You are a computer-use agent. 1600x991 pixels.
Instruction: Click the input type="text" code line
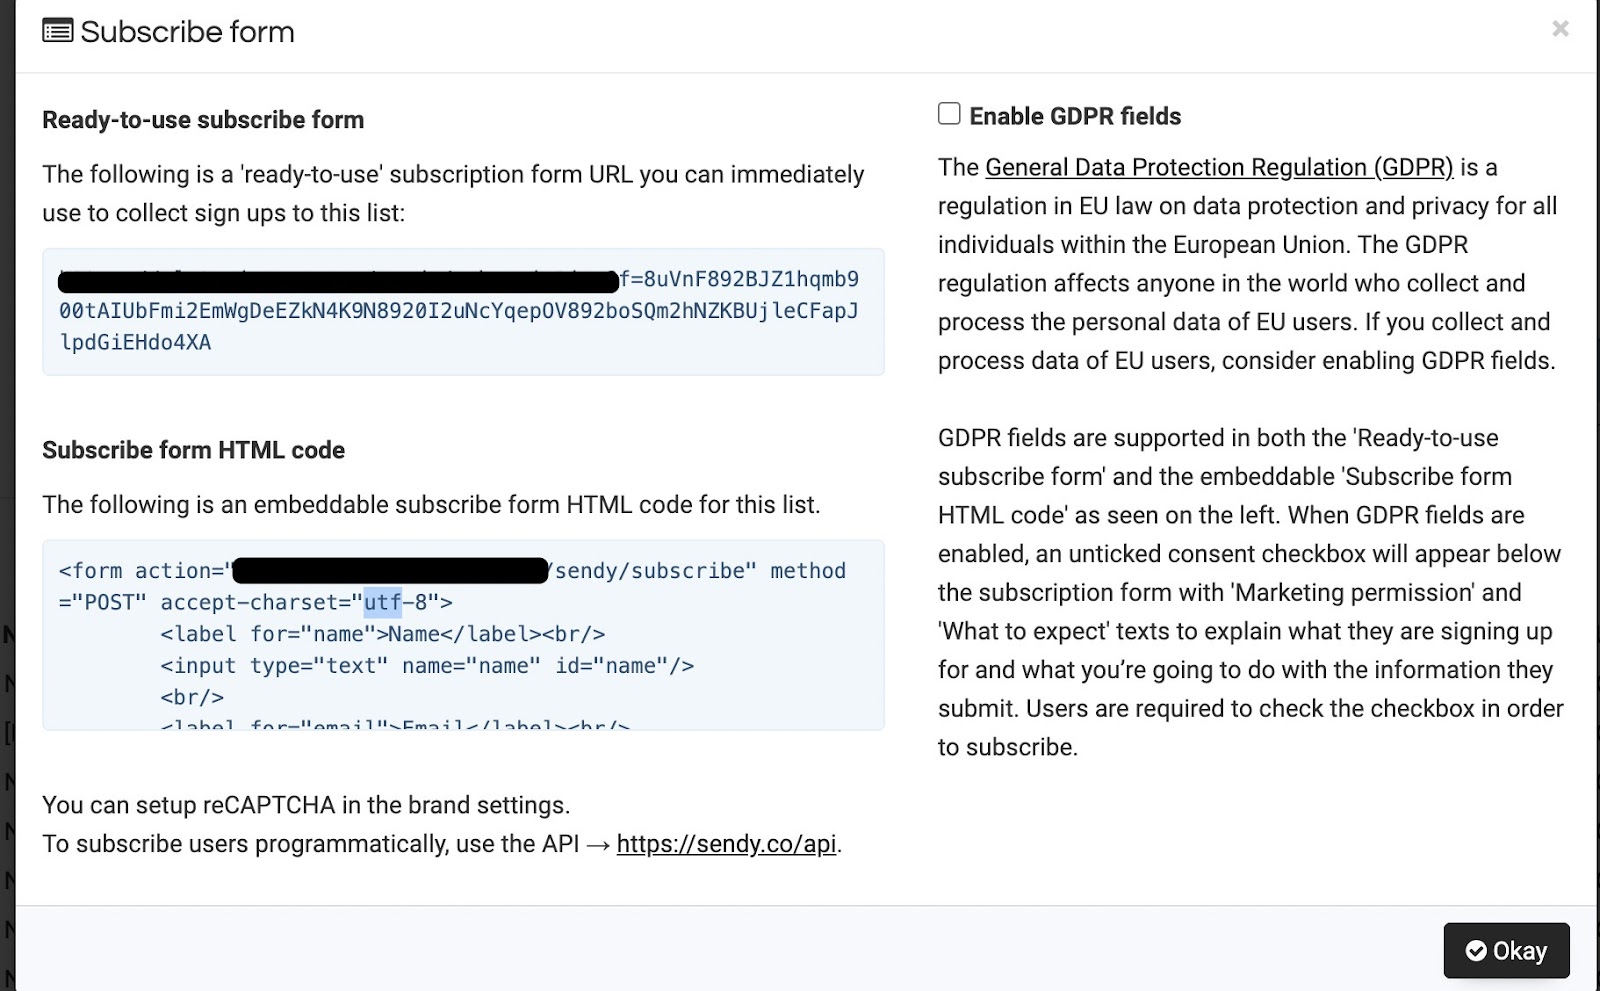(427, 666)
